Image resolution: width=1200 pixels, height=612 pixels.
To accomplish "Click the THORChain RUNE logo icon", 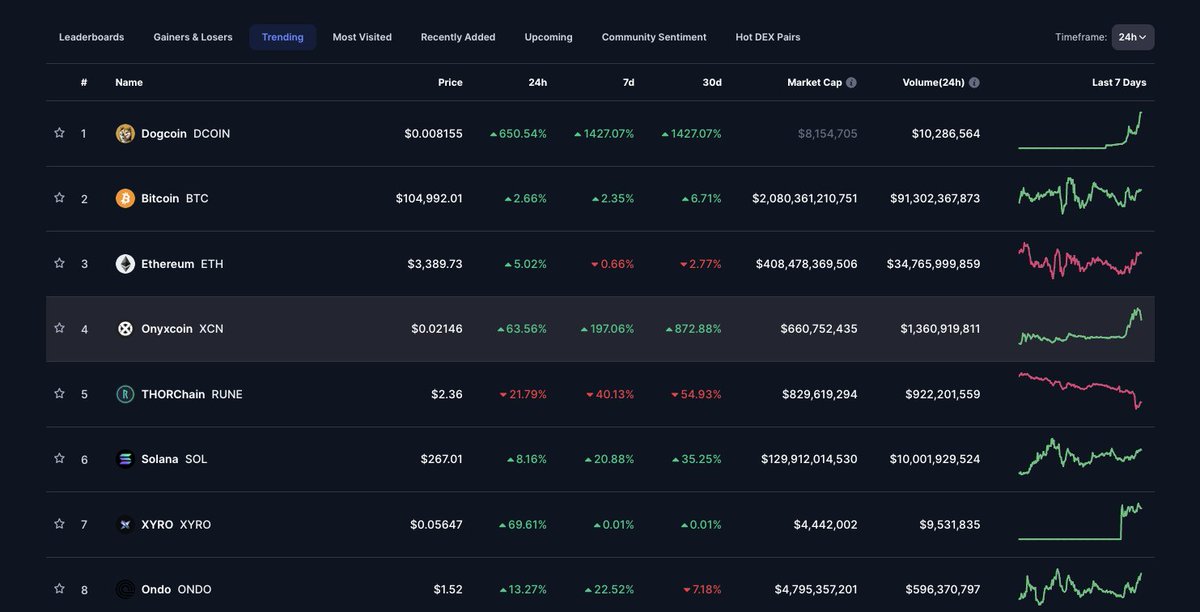I will tap(124, 393).
